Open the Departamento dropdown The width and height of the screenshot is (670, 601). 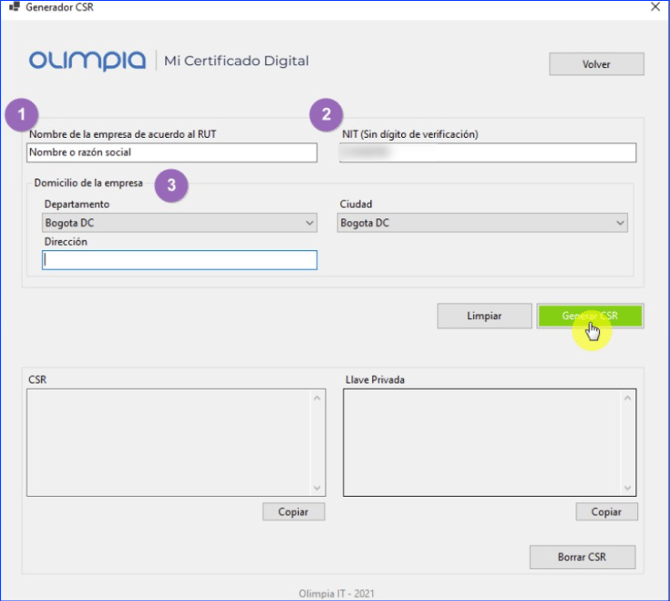179,223
